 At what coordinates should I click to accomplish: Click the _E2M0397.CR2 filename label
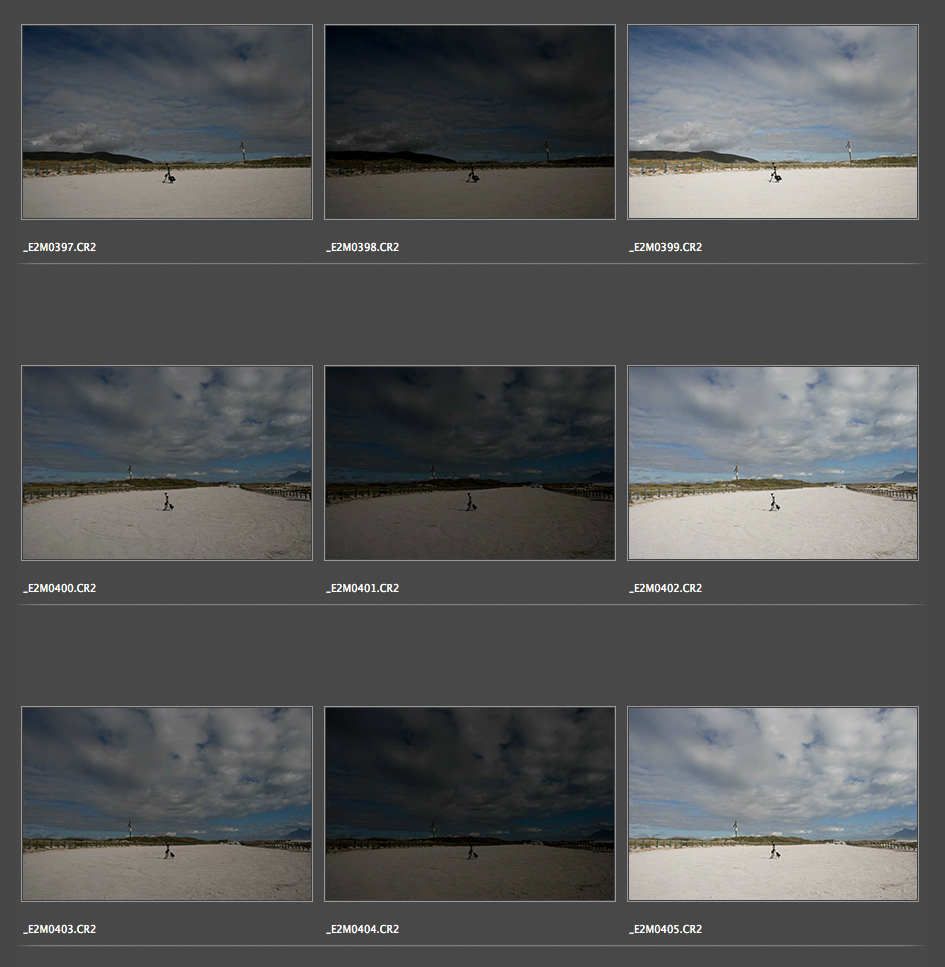(60, 247)
